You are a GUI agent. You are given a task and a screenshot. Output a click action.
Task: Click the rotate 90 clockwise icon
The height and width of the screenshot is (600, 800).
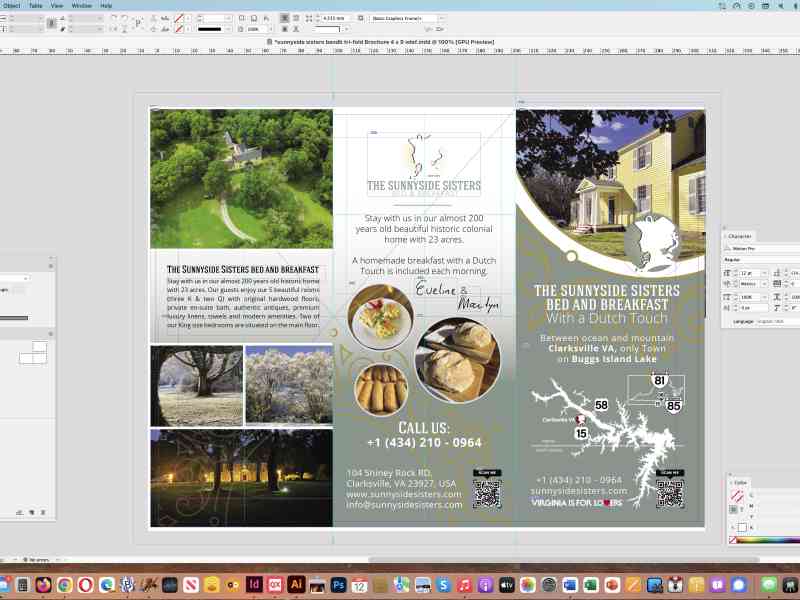pos(114,18)
